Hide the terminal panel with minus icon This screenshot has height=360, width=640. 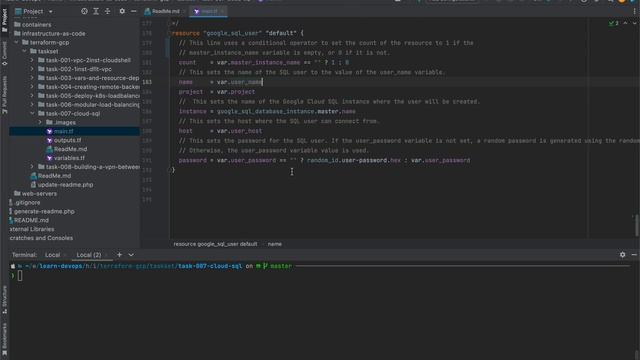[634, 255]
